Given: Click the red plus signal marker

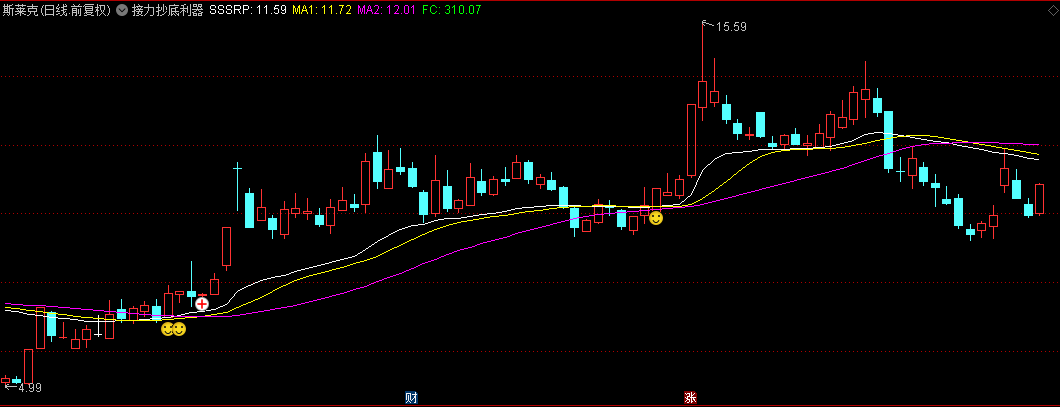Looking at the screenshot, I should tap(202, 304).
